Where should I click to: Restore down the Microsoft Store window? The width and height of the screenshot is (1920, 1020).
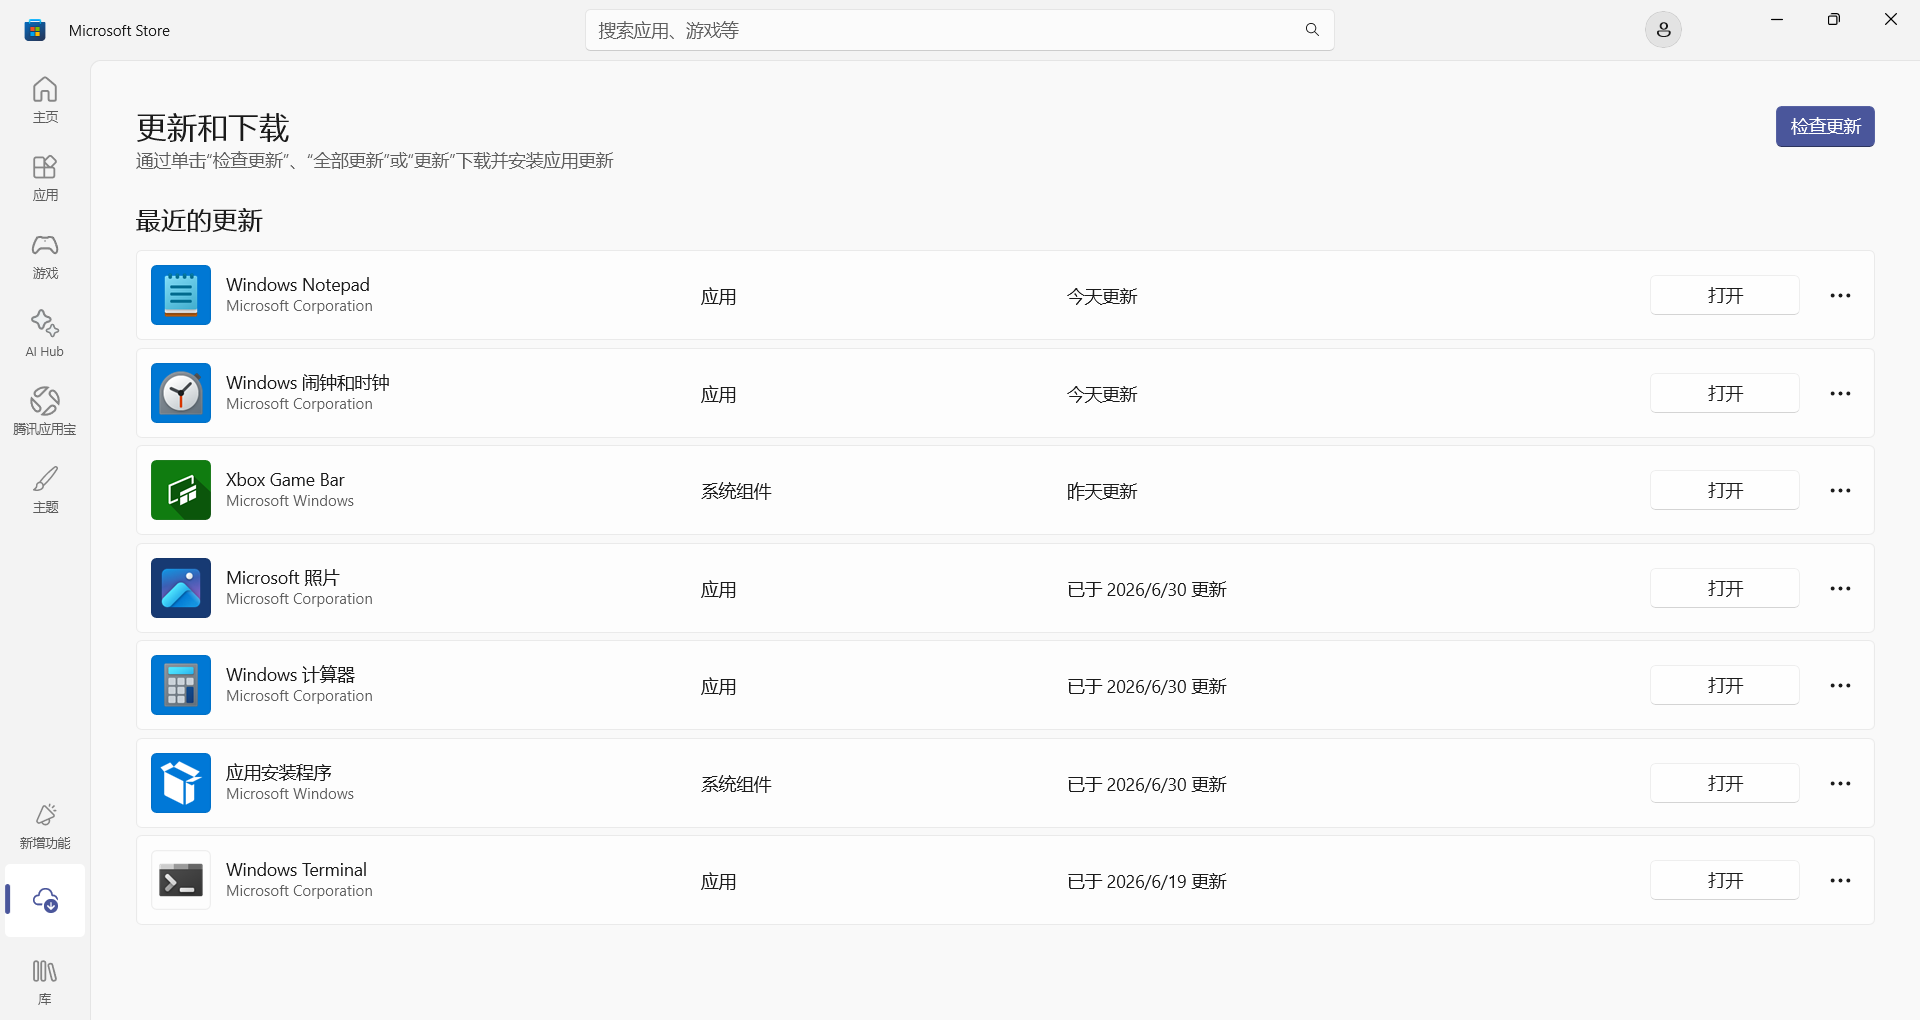pyautogui.click(x=1834, y=20)
